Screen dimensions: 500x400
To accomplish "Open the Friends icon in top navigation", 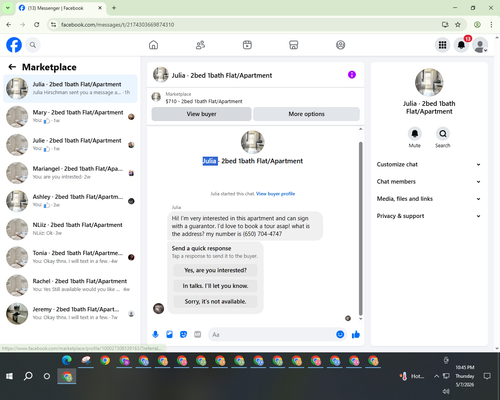I will click(x=200, y=45).
